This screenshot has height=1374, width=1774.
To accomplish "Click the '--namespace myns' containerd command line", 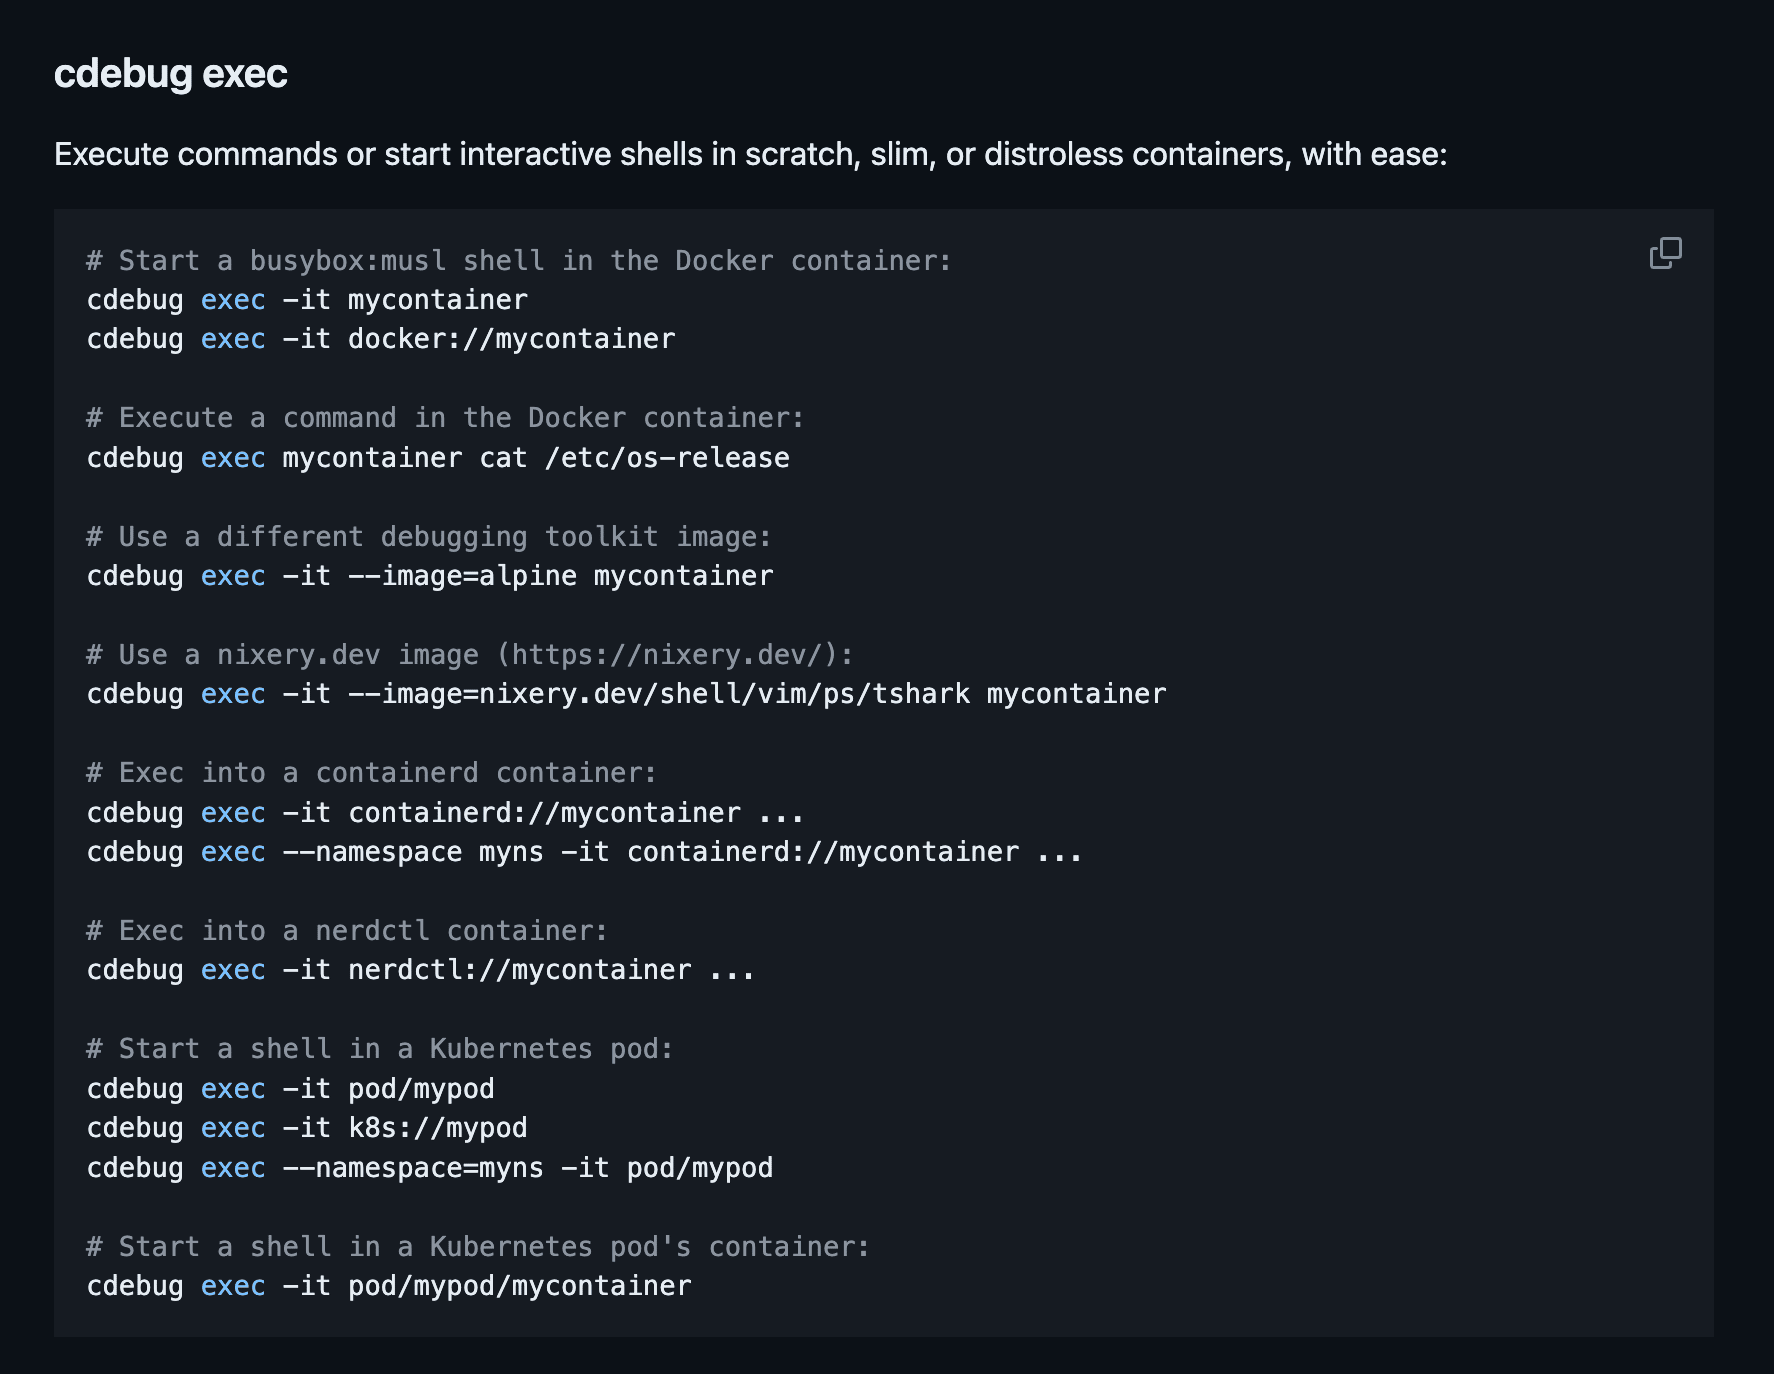I will coord(585,852).
